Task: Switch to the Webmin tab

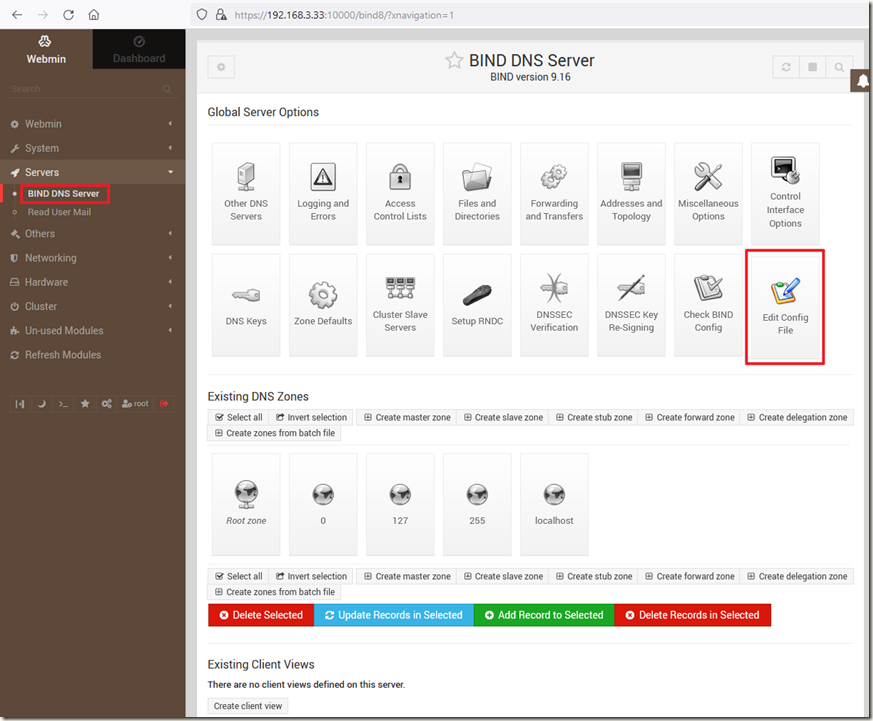Action: [x=46, y=50]
